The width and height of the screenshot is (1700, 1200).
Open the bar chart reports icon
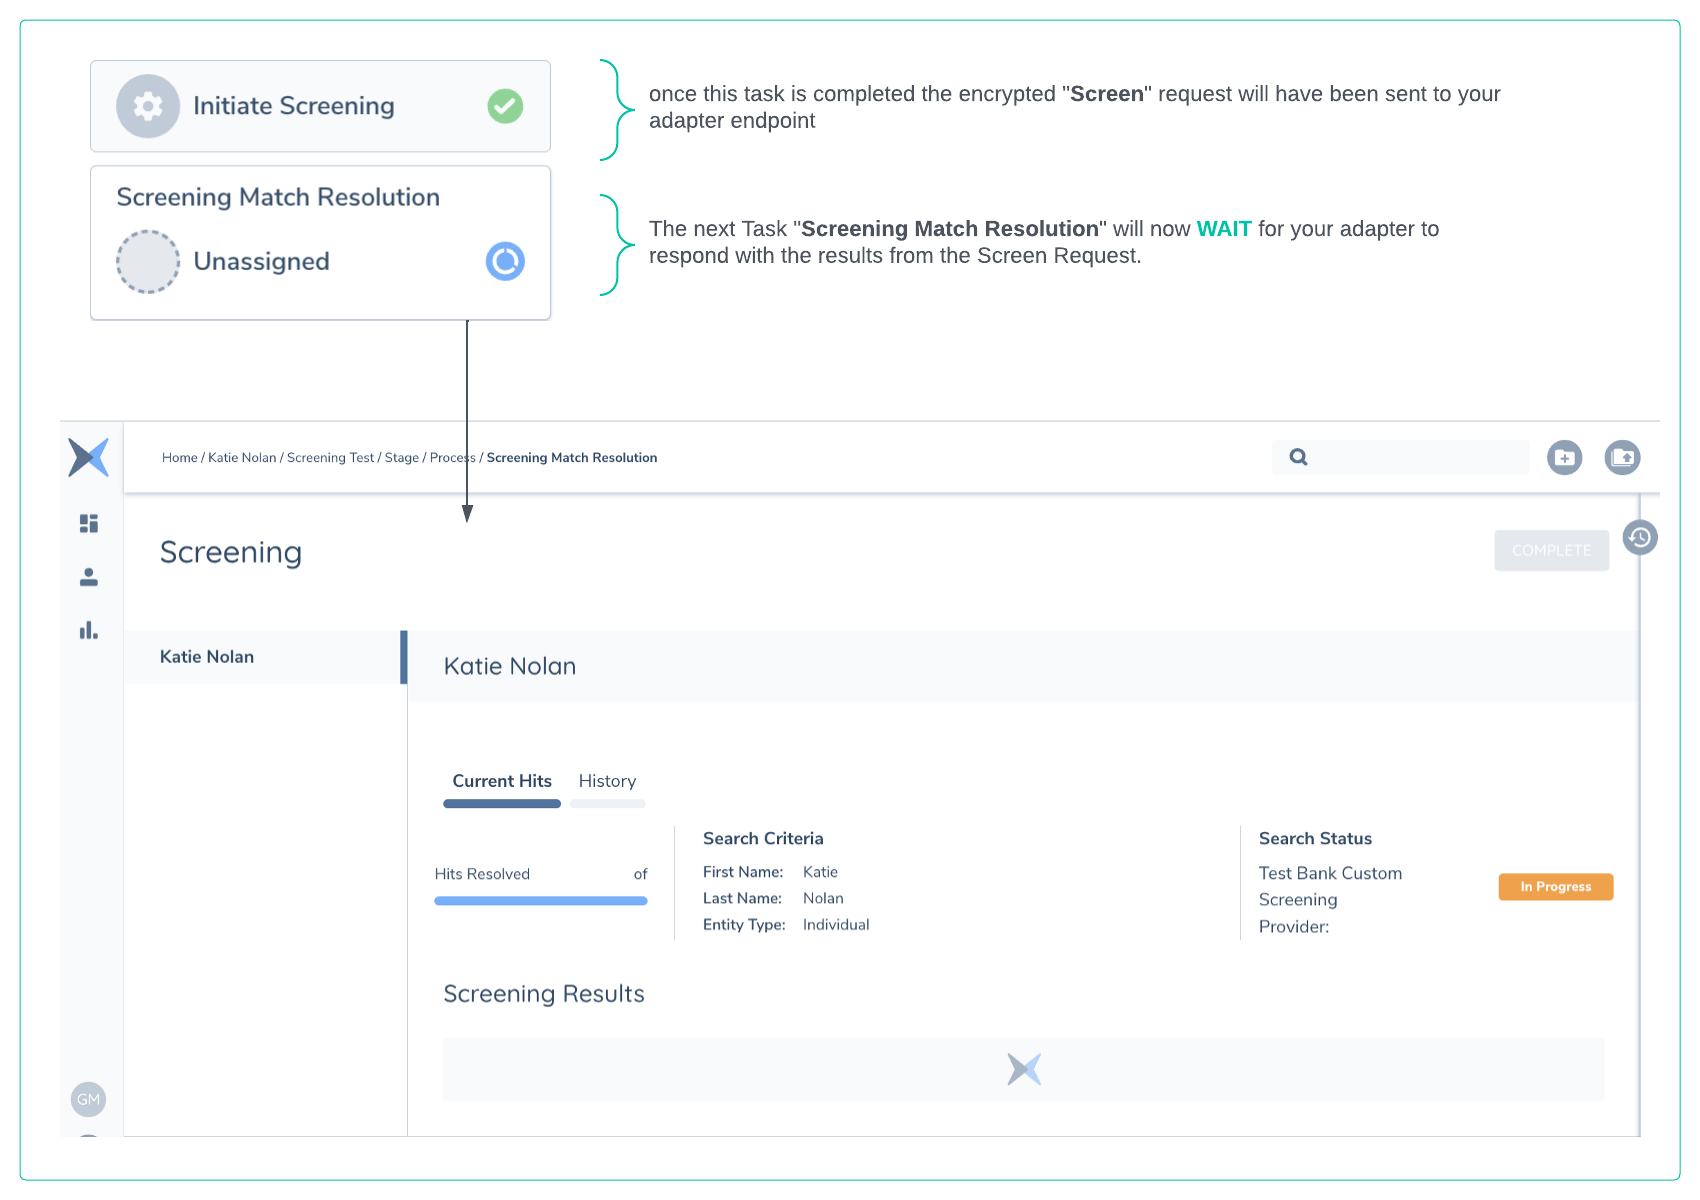tap(89, 630)
